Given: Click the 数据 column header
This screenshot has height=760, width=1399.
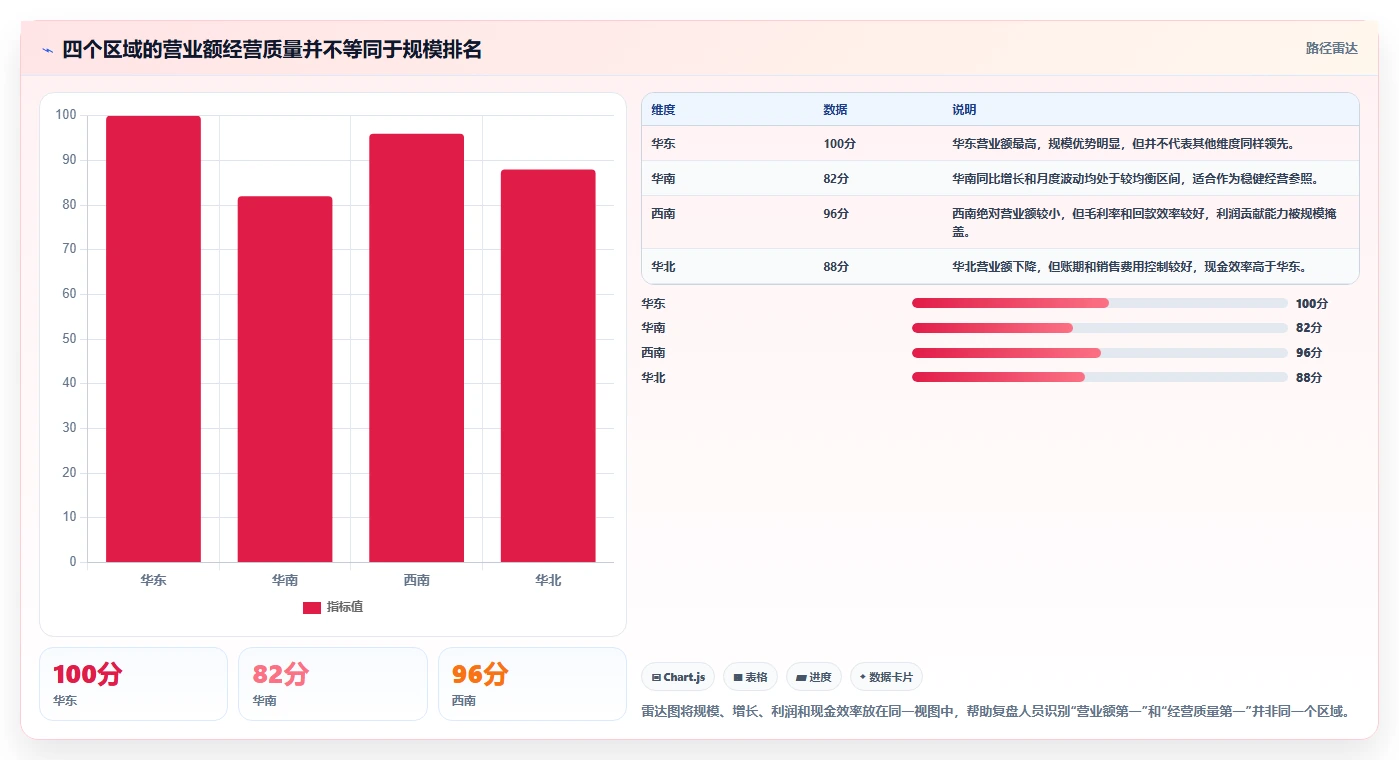Looking at the screenshot, I should click(835, 110).
